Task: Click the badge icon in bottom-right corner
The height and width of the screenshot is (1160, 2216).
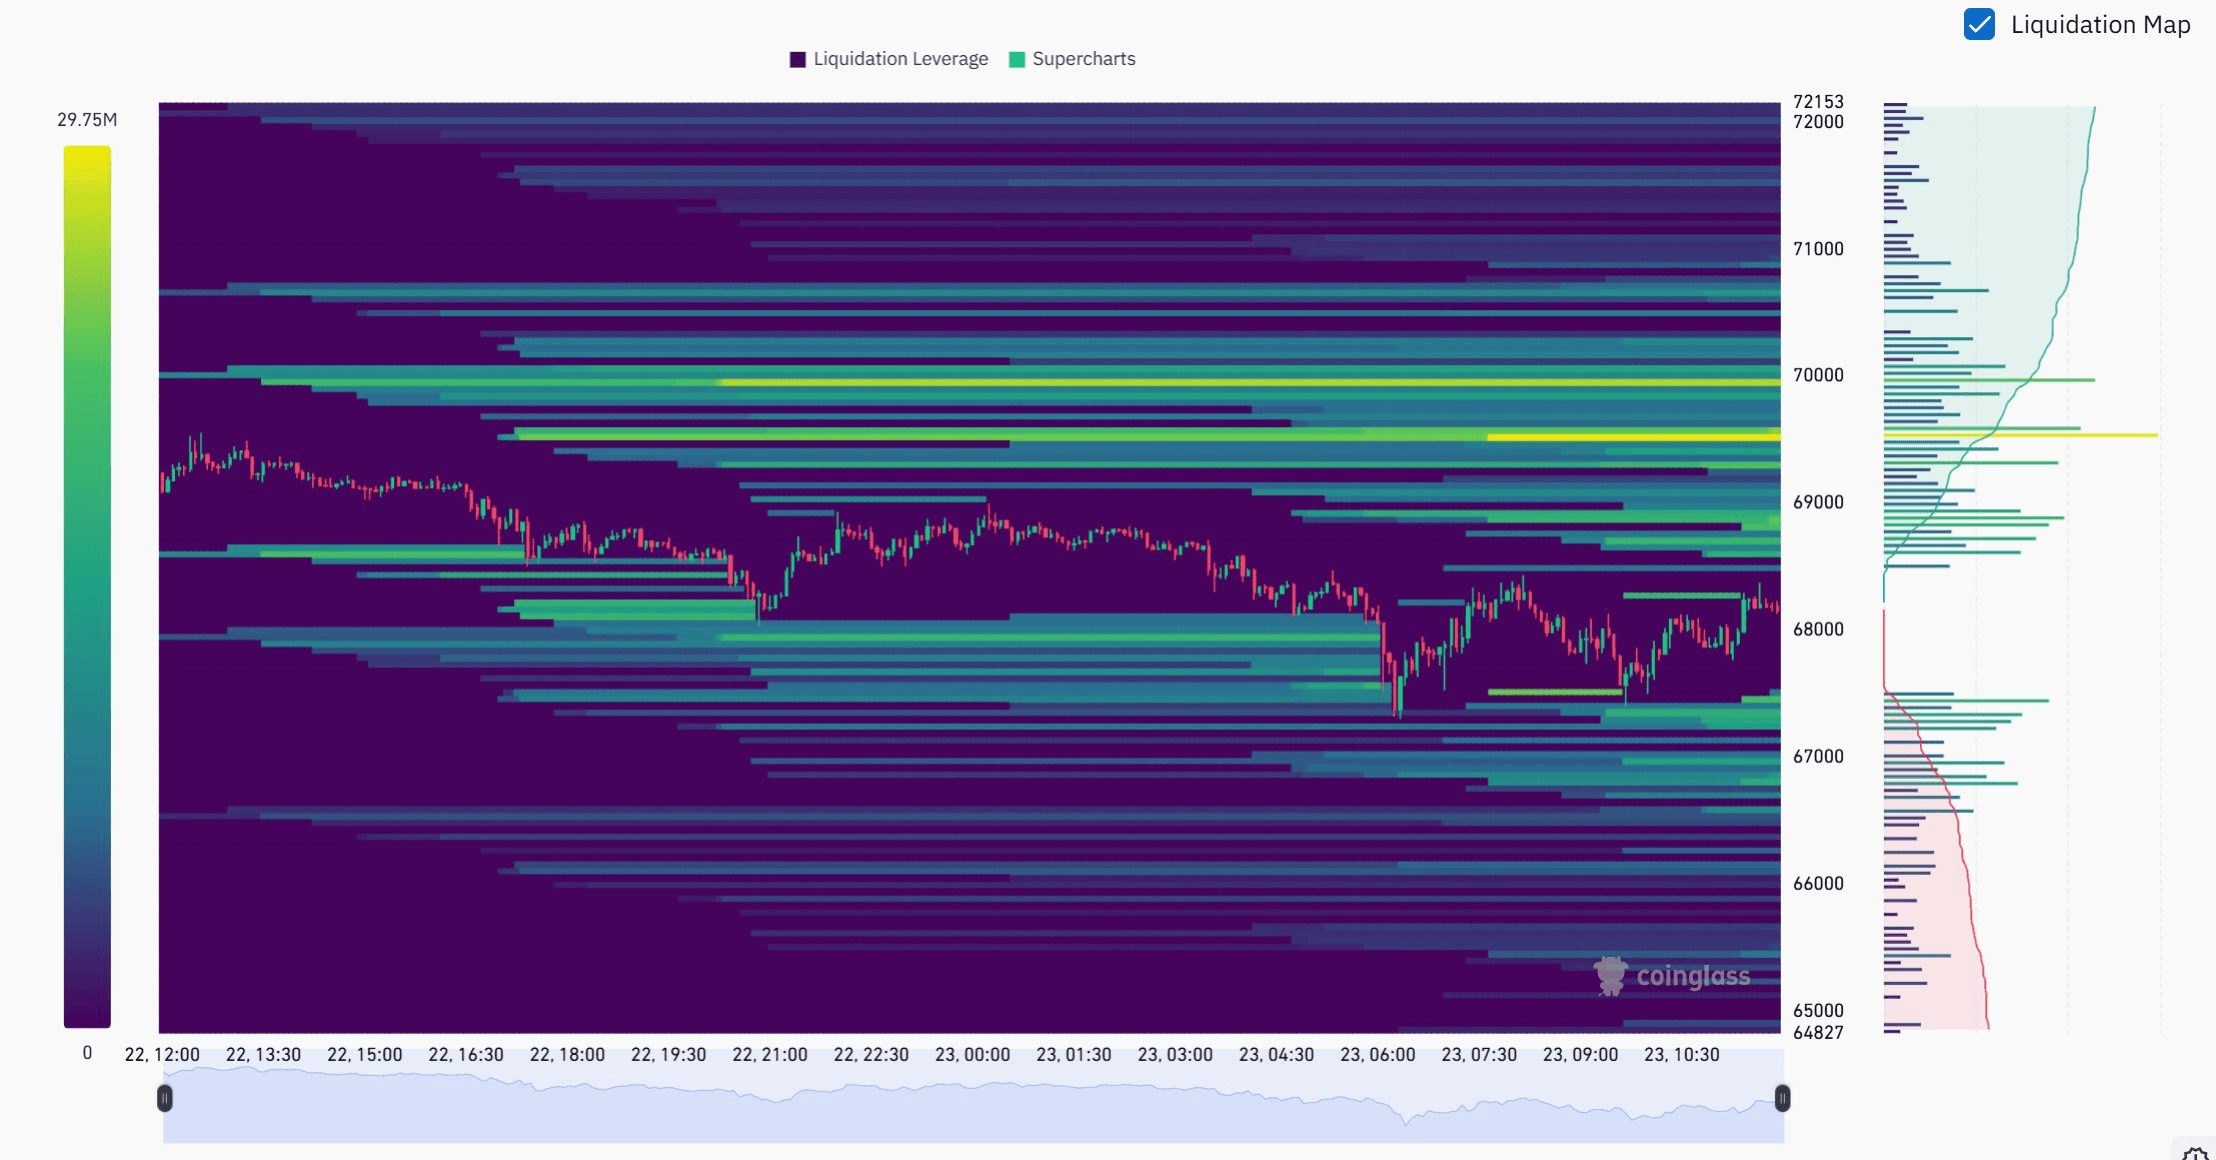Action: point(2194,1153)
